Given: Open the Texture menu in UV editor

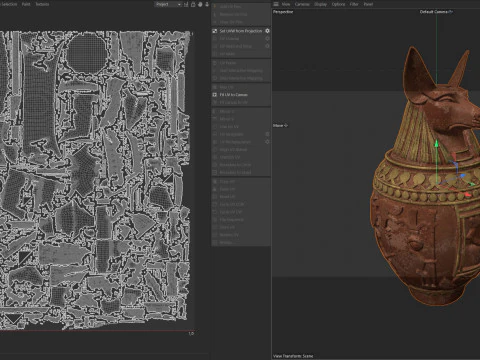Looking at the screenshot, I should pos(42,4).
